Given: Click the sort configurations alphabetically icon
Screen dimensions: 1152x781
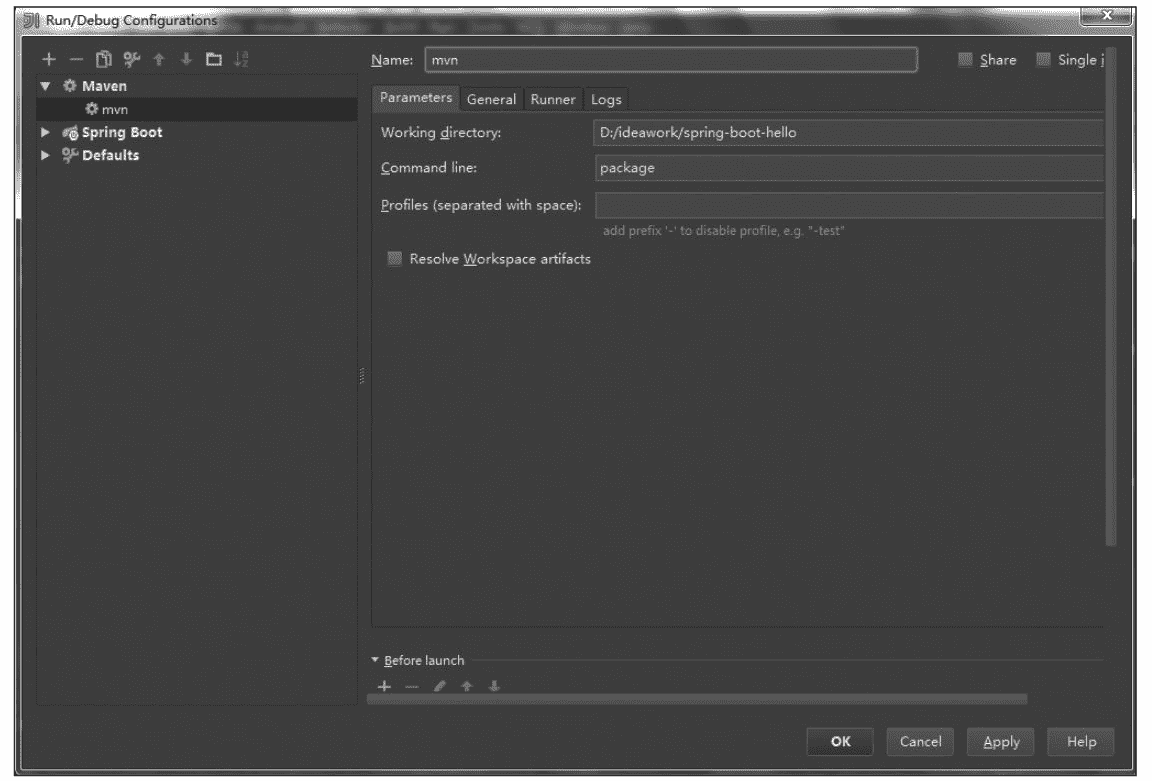Looking at the screenshot, I should tap(240, 61).
